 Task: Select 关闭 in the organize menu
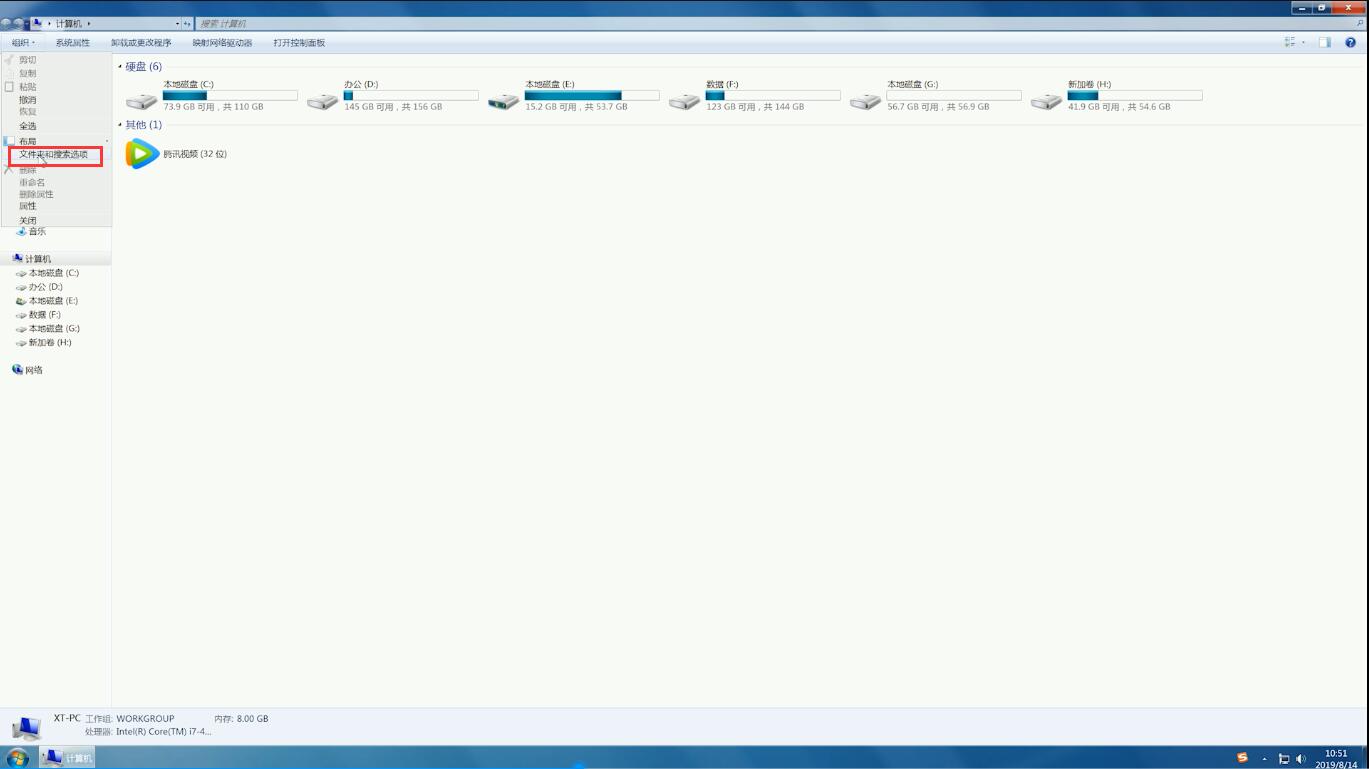28,220
